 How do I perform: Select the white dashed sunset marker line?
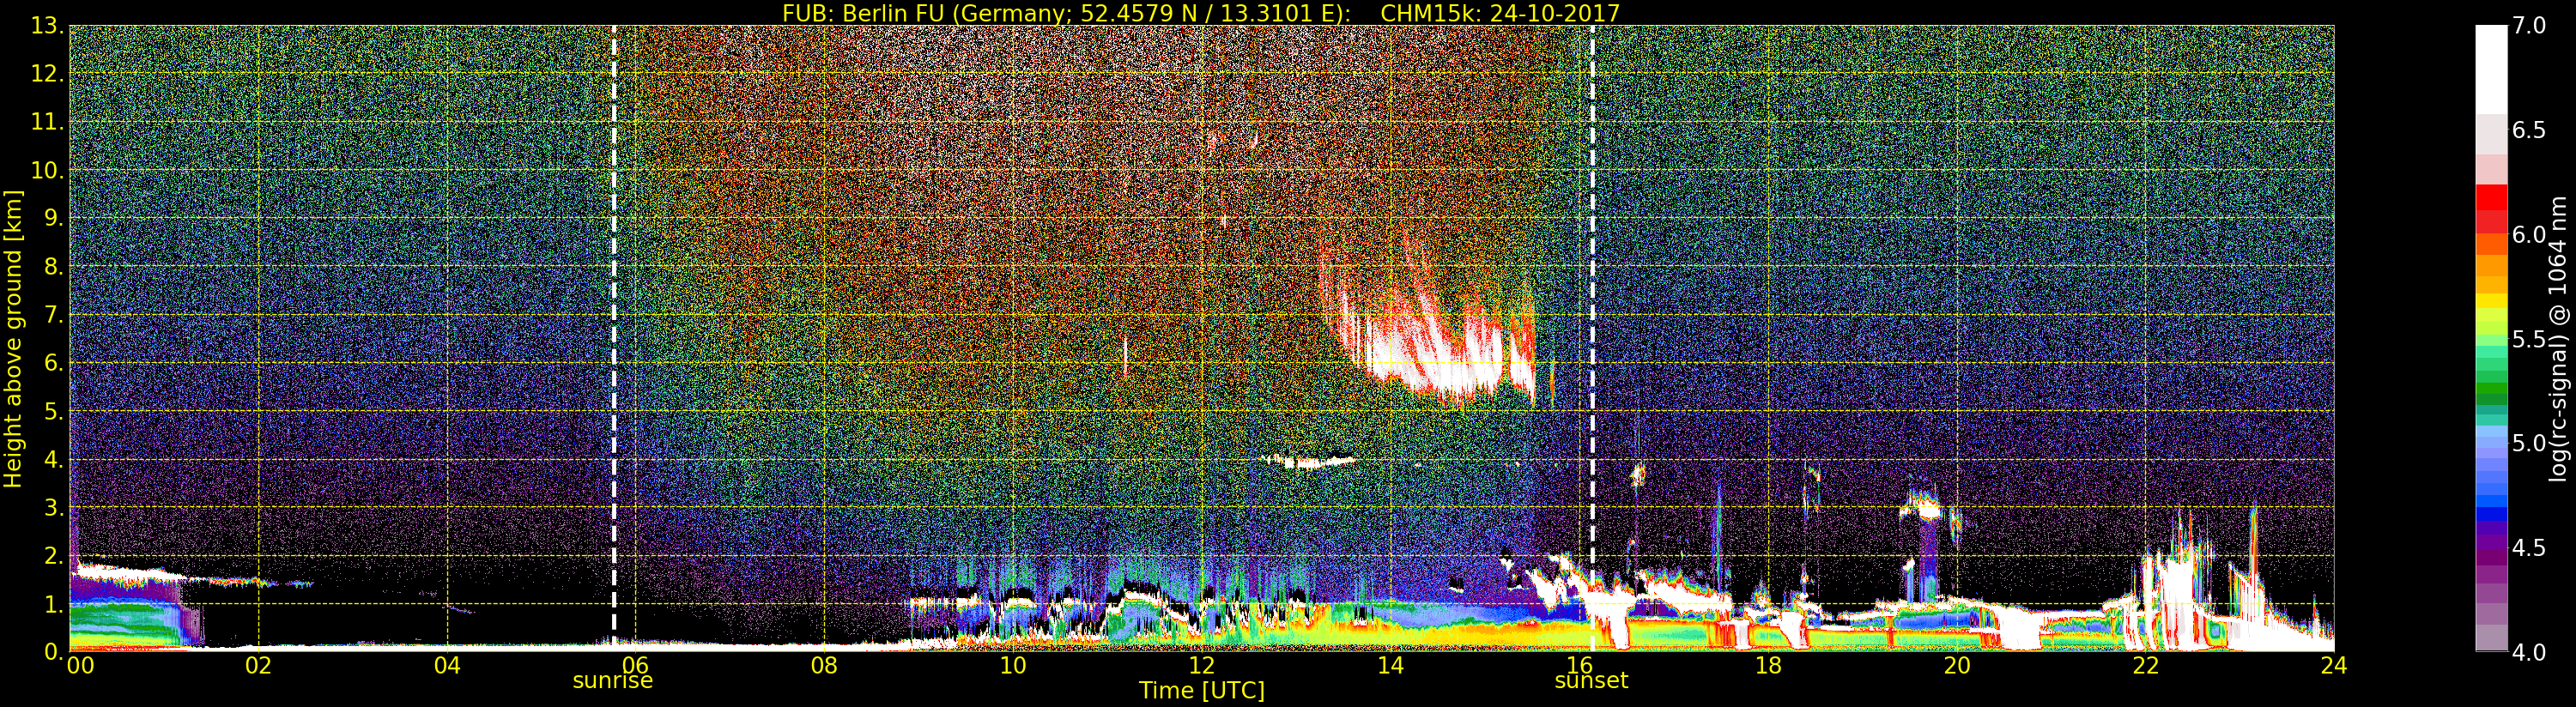[x=1592, y=338]
